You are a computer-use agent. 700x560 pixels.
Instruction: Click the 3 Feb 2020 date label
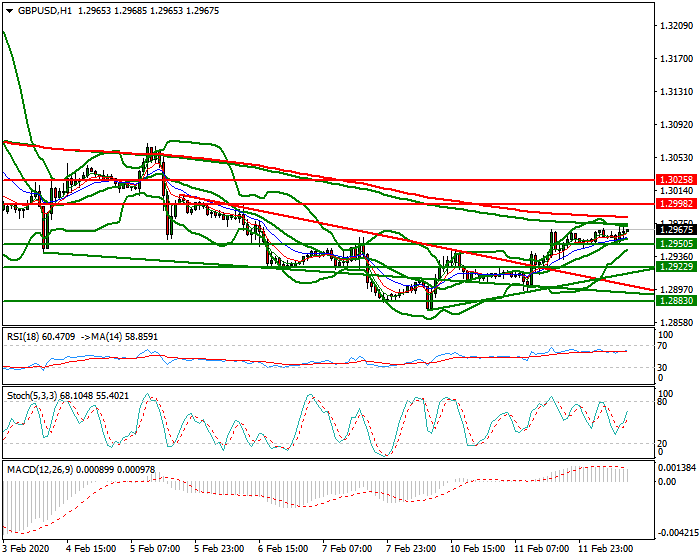(x=25, y=548)
